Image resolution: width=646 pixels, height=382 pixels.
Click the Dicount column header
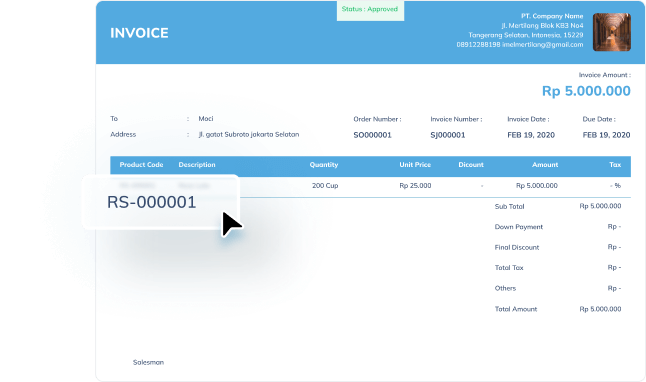[471, 164]
